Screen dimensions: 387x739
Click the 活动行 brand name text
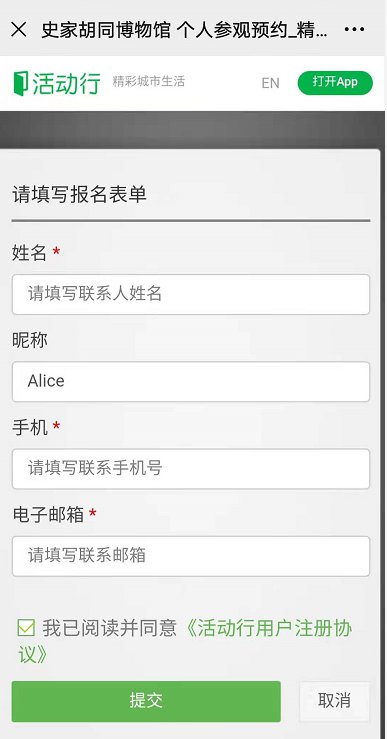[66, 83]
